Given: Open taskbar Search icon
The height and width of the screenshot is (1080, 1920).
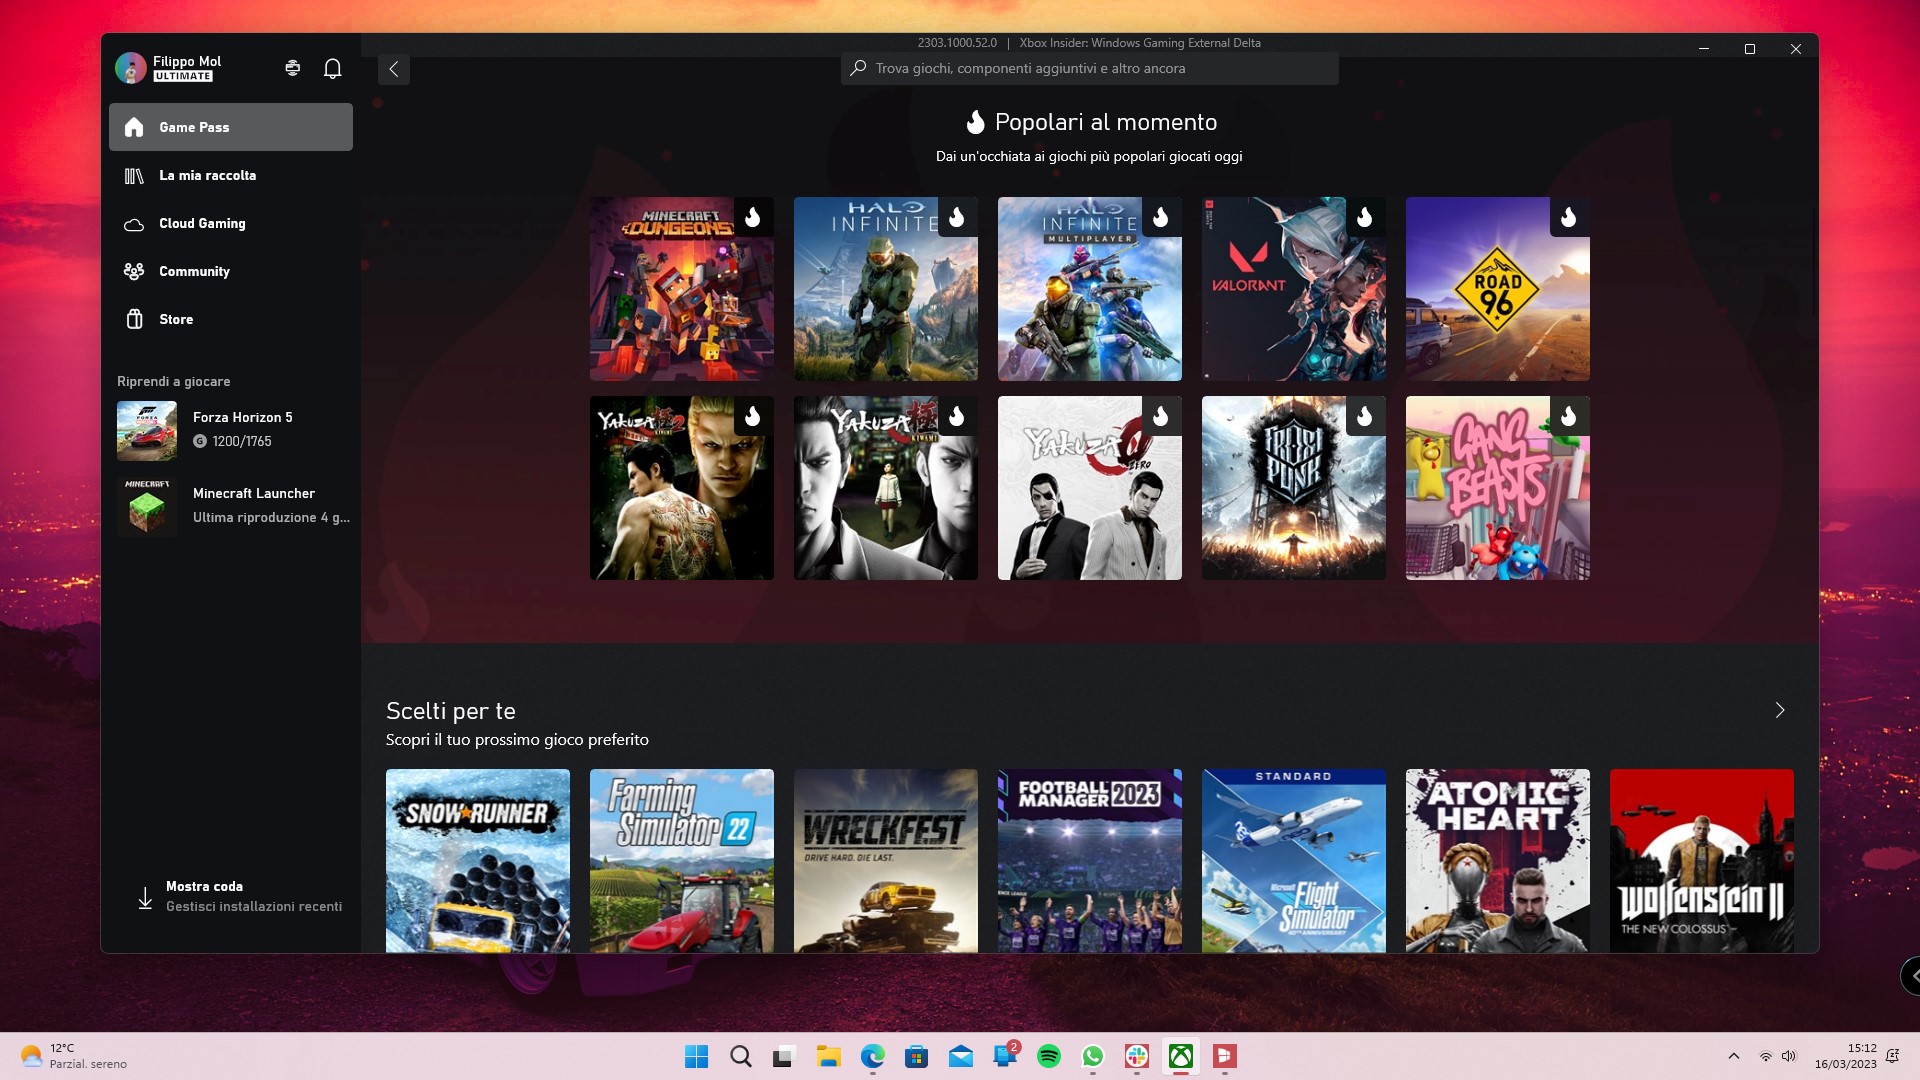Looking at the screenshot, I should point(740,1056).
